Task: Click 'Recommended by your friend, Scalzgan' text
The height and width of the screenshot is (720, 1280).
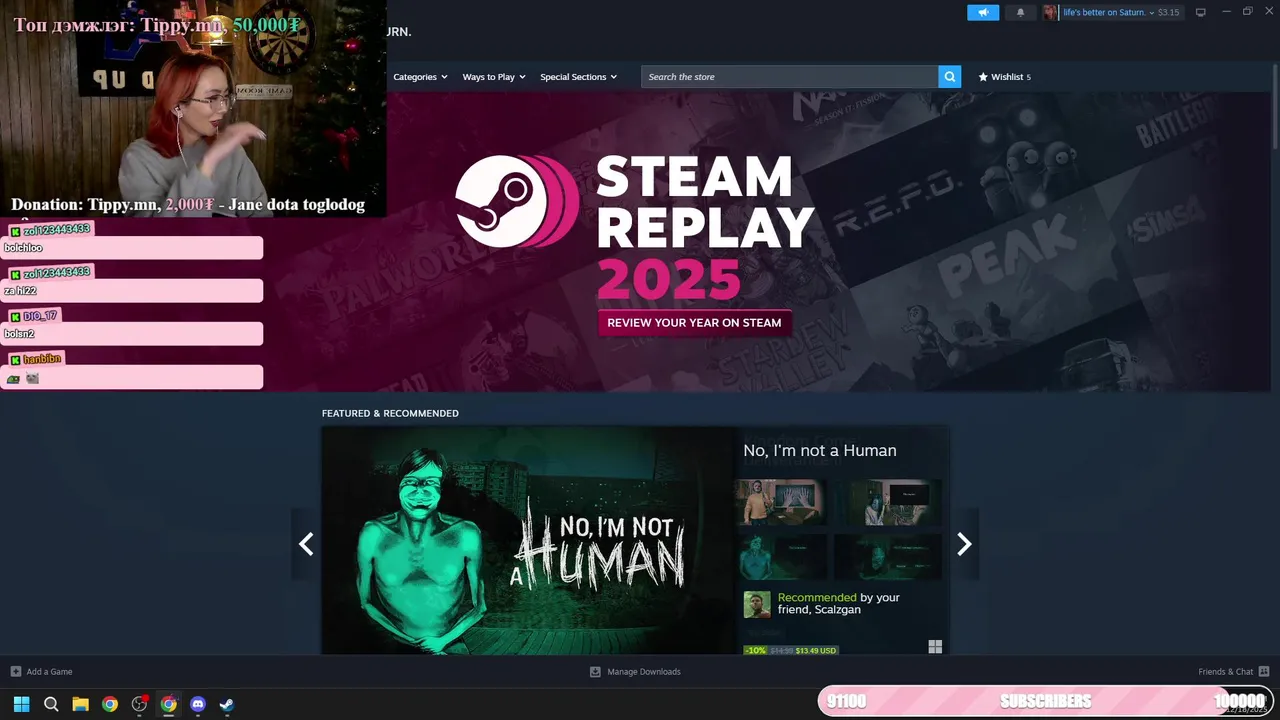Action: 839,604
